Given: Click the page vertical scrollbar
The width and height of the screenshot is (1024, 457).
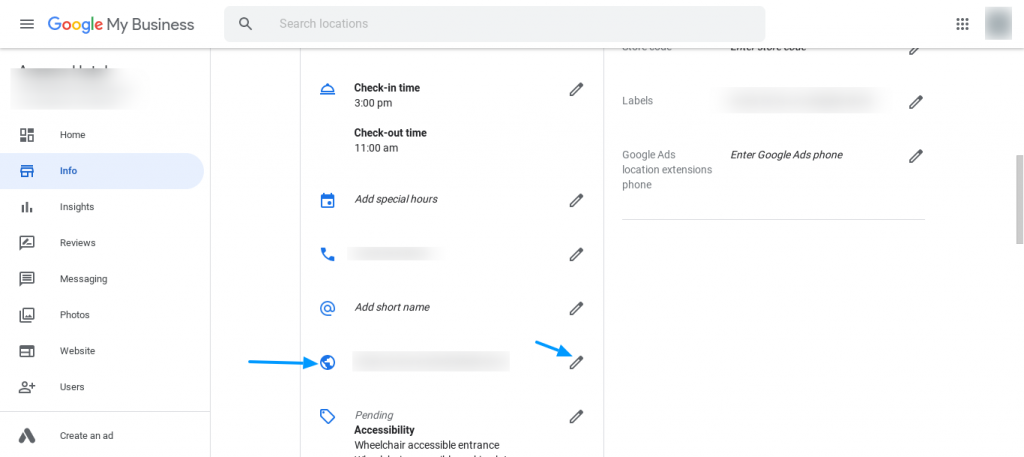Looking at the screenshot, I should pos(1019,199).
